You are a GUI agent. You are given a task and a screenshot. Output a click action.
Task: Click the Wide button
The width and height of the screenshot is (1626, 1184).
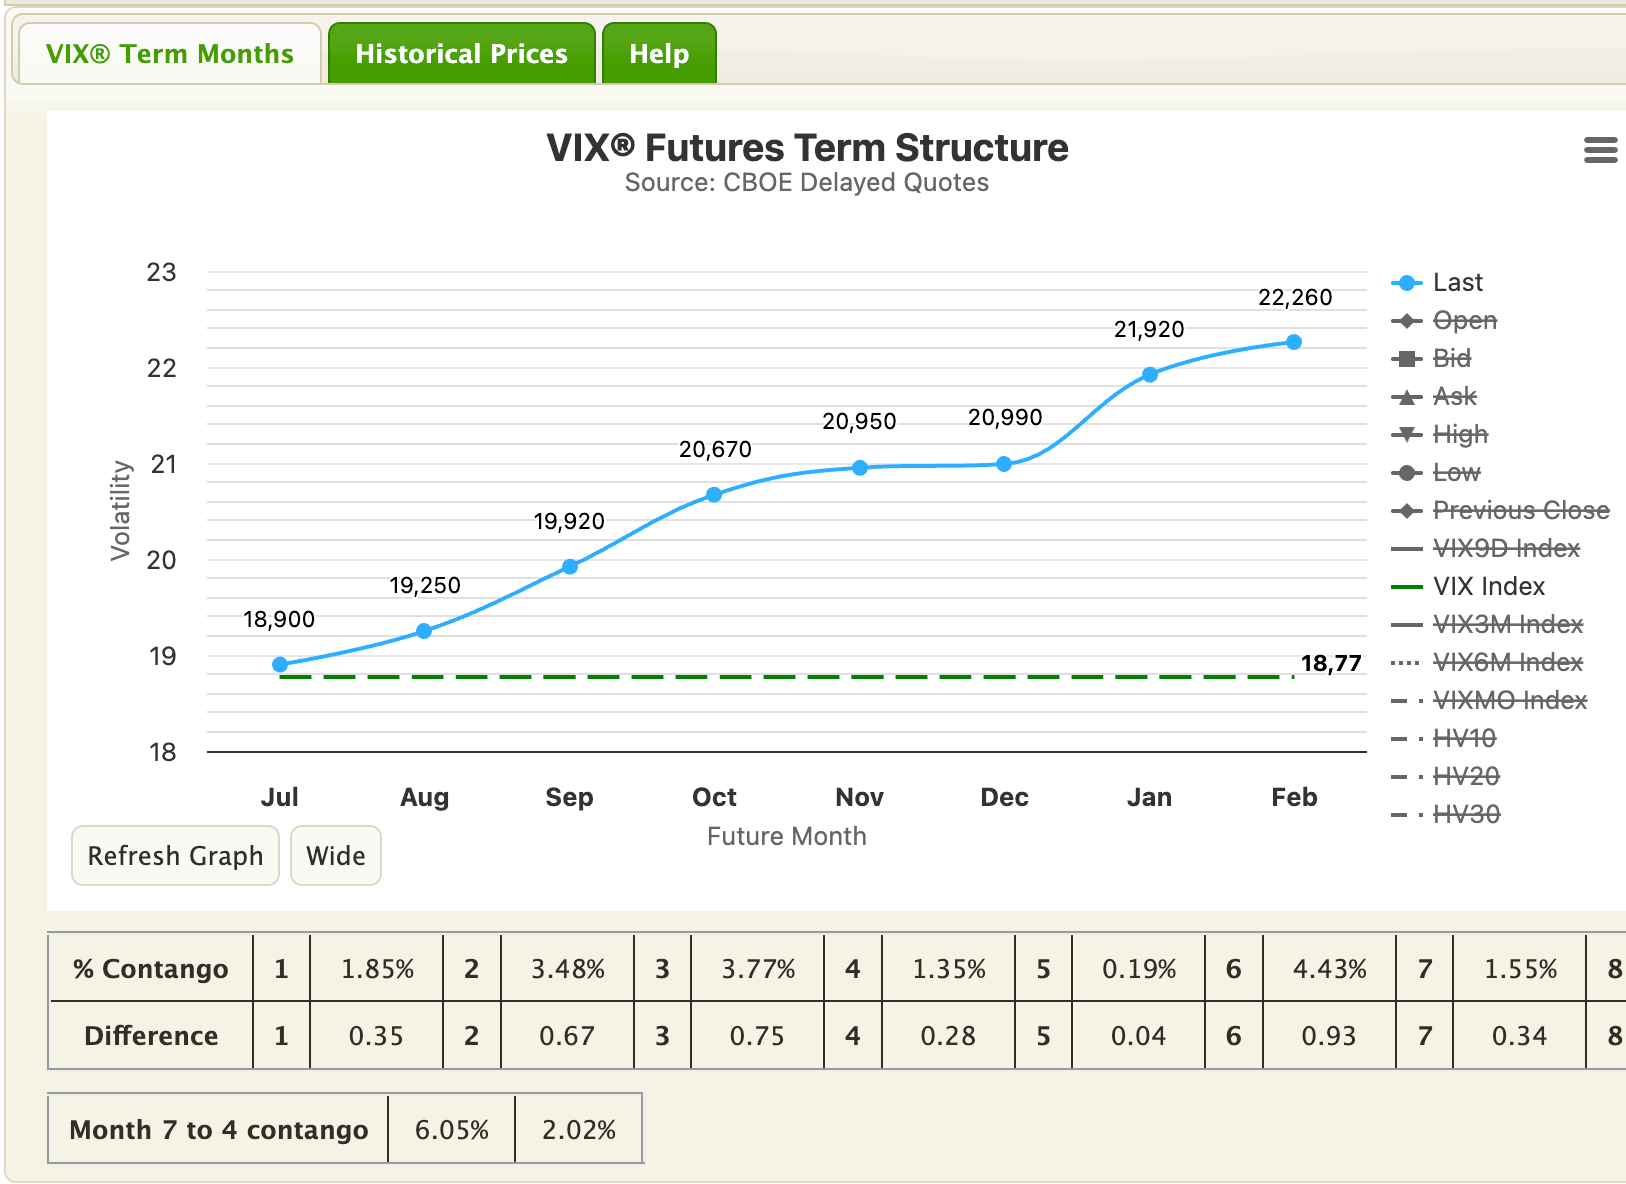[336, 856]
